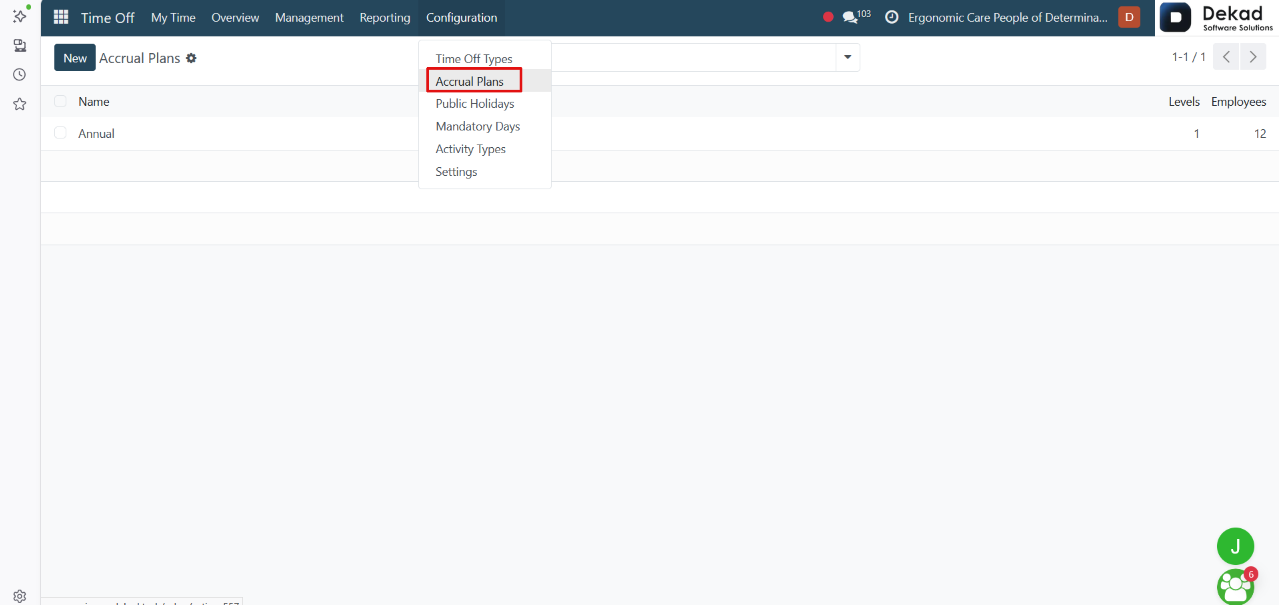Viewport: 1279px width, 605px height.
Task: Tick the checkbox for the Annual row
Action: click(x=60, y=133)
